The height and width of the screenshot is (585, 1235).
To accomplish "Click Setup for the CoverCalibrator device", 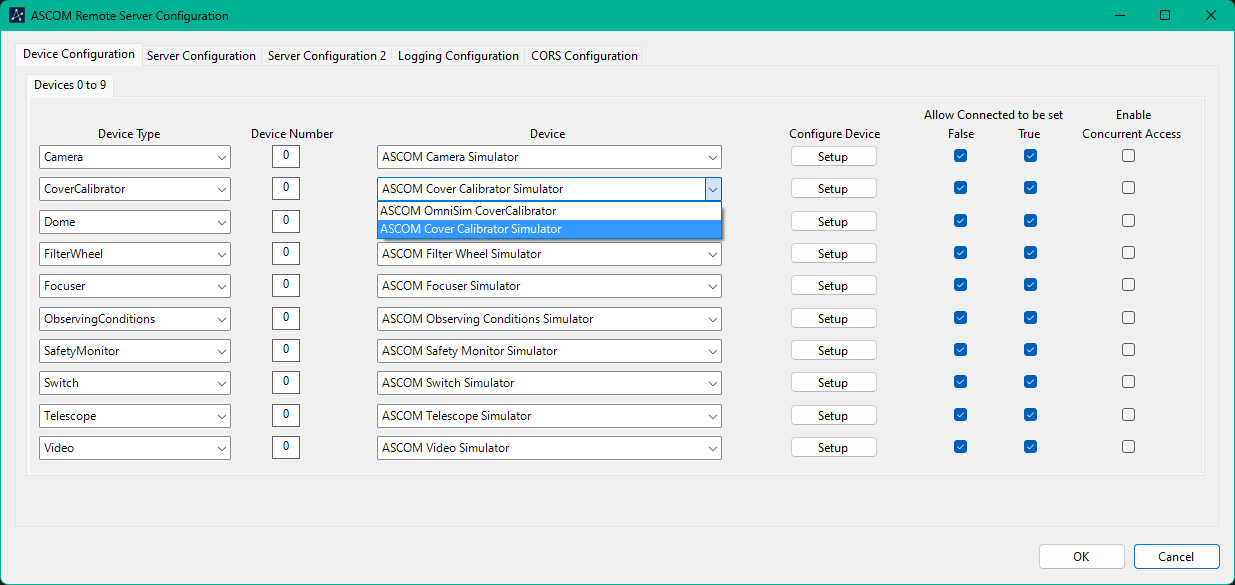I will pyautogui.click(x=833, y=189).
